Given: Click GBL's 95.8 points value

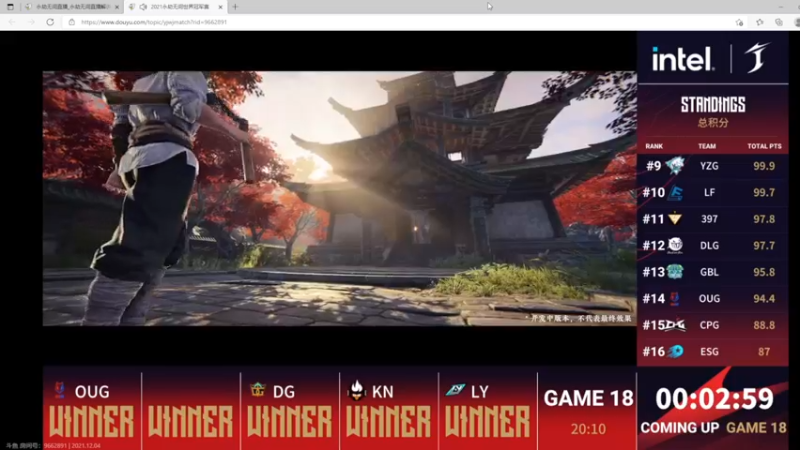Looking at the screenshot, I should click(764, 272).
